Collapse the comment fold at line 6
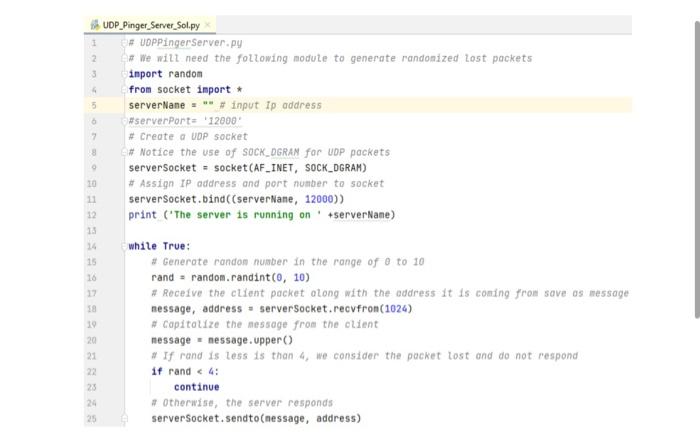Viewport: 700px width, 448px height. pyautogui.click(x=124, y=121)
